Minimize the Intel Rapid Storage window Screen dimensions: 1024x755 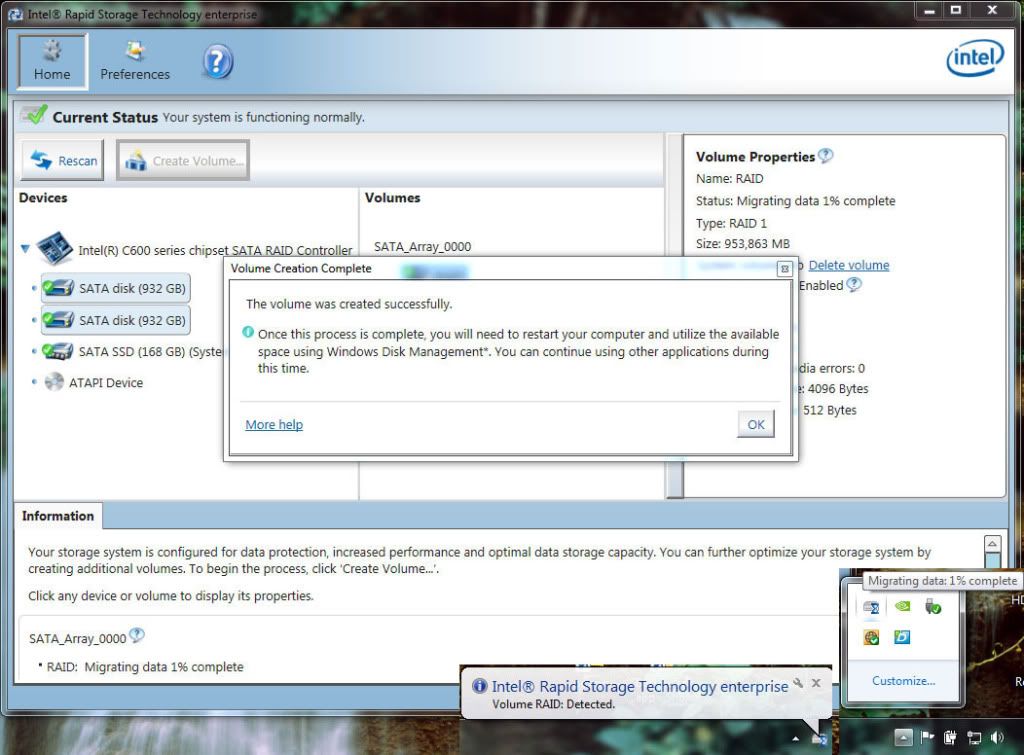click(x=930, y=10)
